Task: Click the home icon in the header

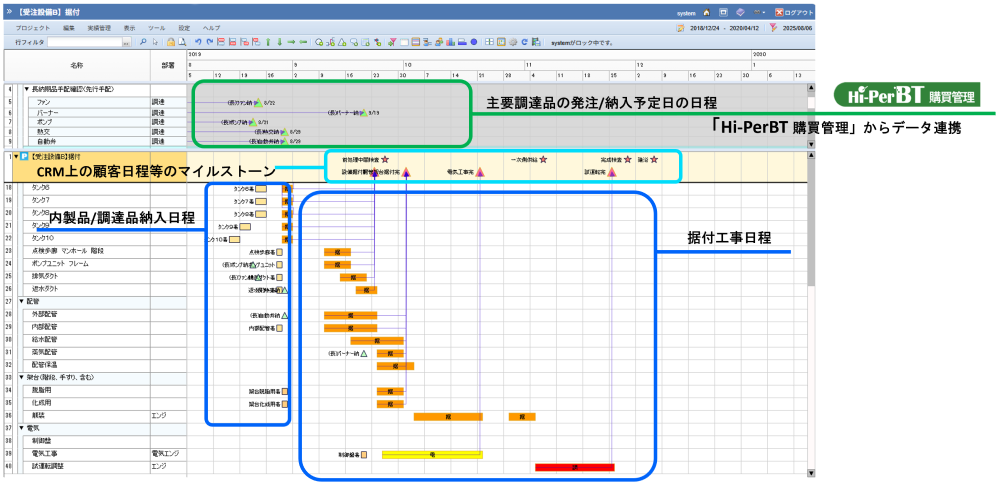Action: point(707,13)
